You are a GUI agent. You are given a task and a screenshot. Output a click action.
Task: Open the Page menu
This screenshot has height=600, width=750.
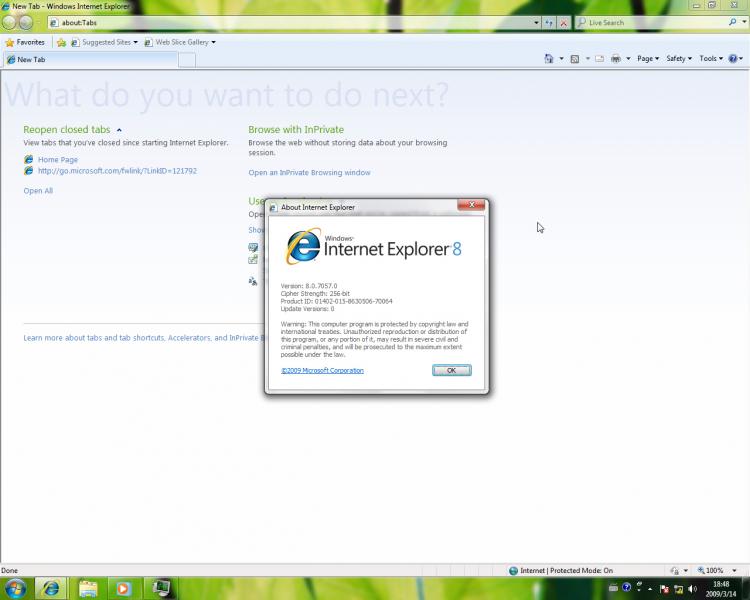pos(648,58)
